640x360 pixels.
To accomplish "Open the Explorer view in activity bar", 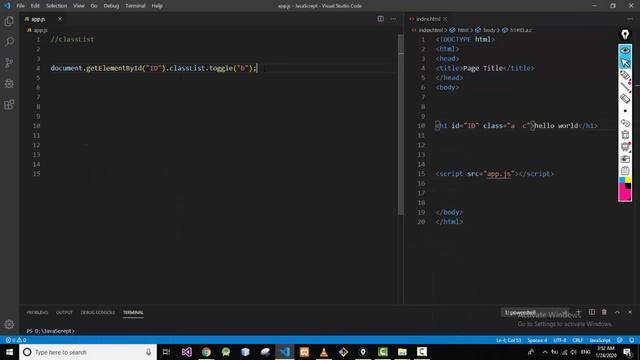I will click(9, 21).
